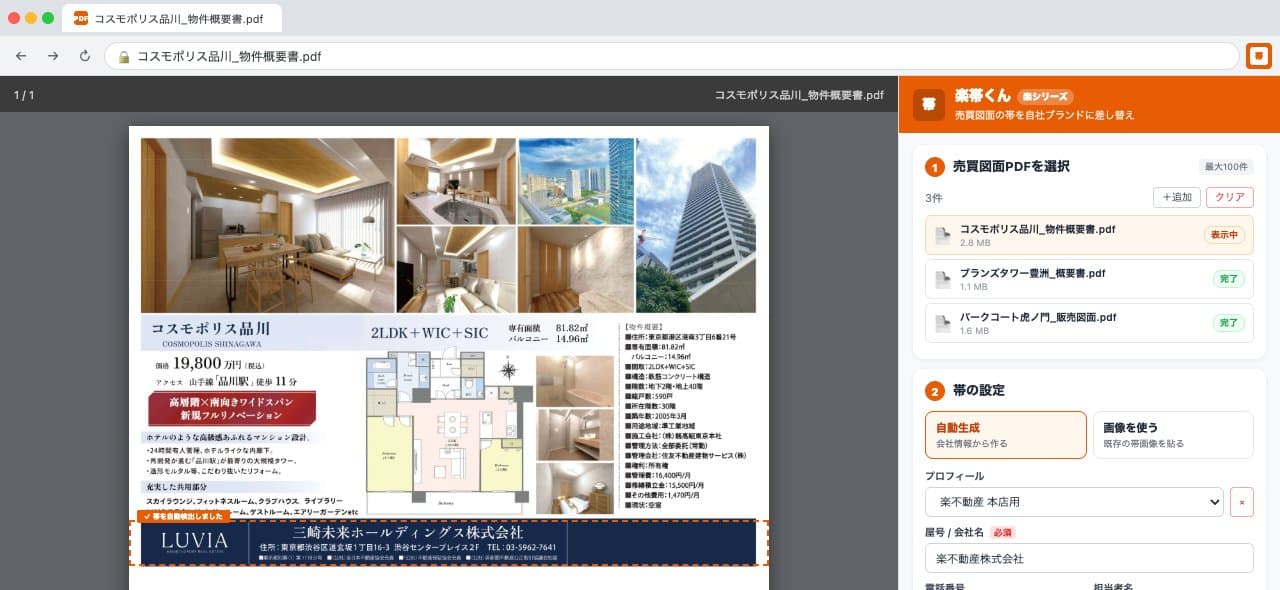Open the orange extension icon in toolbar
The width and height of the screenshot is (1280, 590).
pos(1259,56)
